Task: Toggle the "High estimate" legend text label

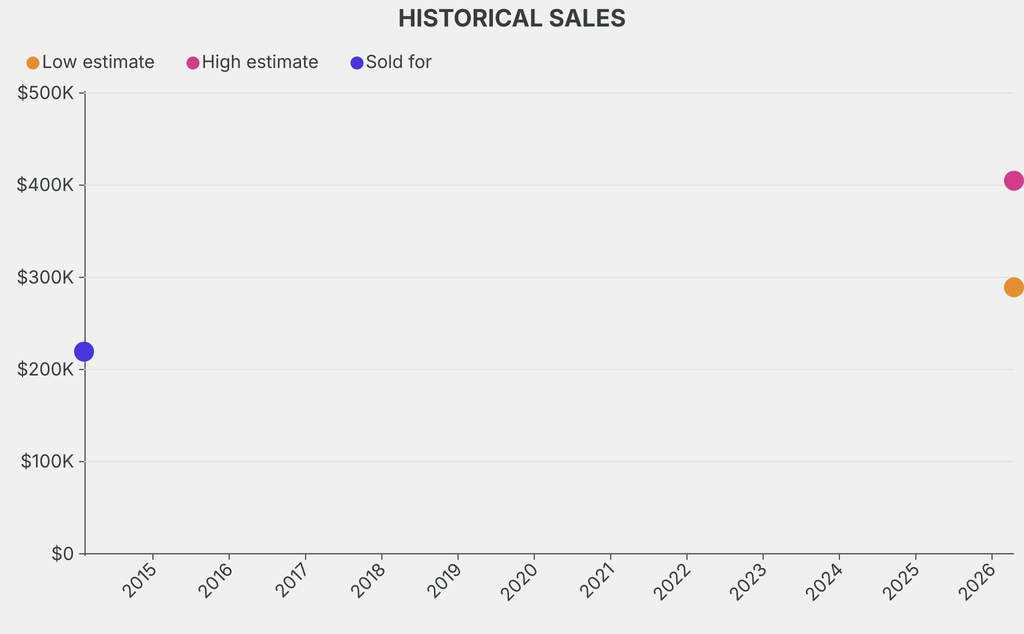Action: pyautogui.click(x=260, y=62)
